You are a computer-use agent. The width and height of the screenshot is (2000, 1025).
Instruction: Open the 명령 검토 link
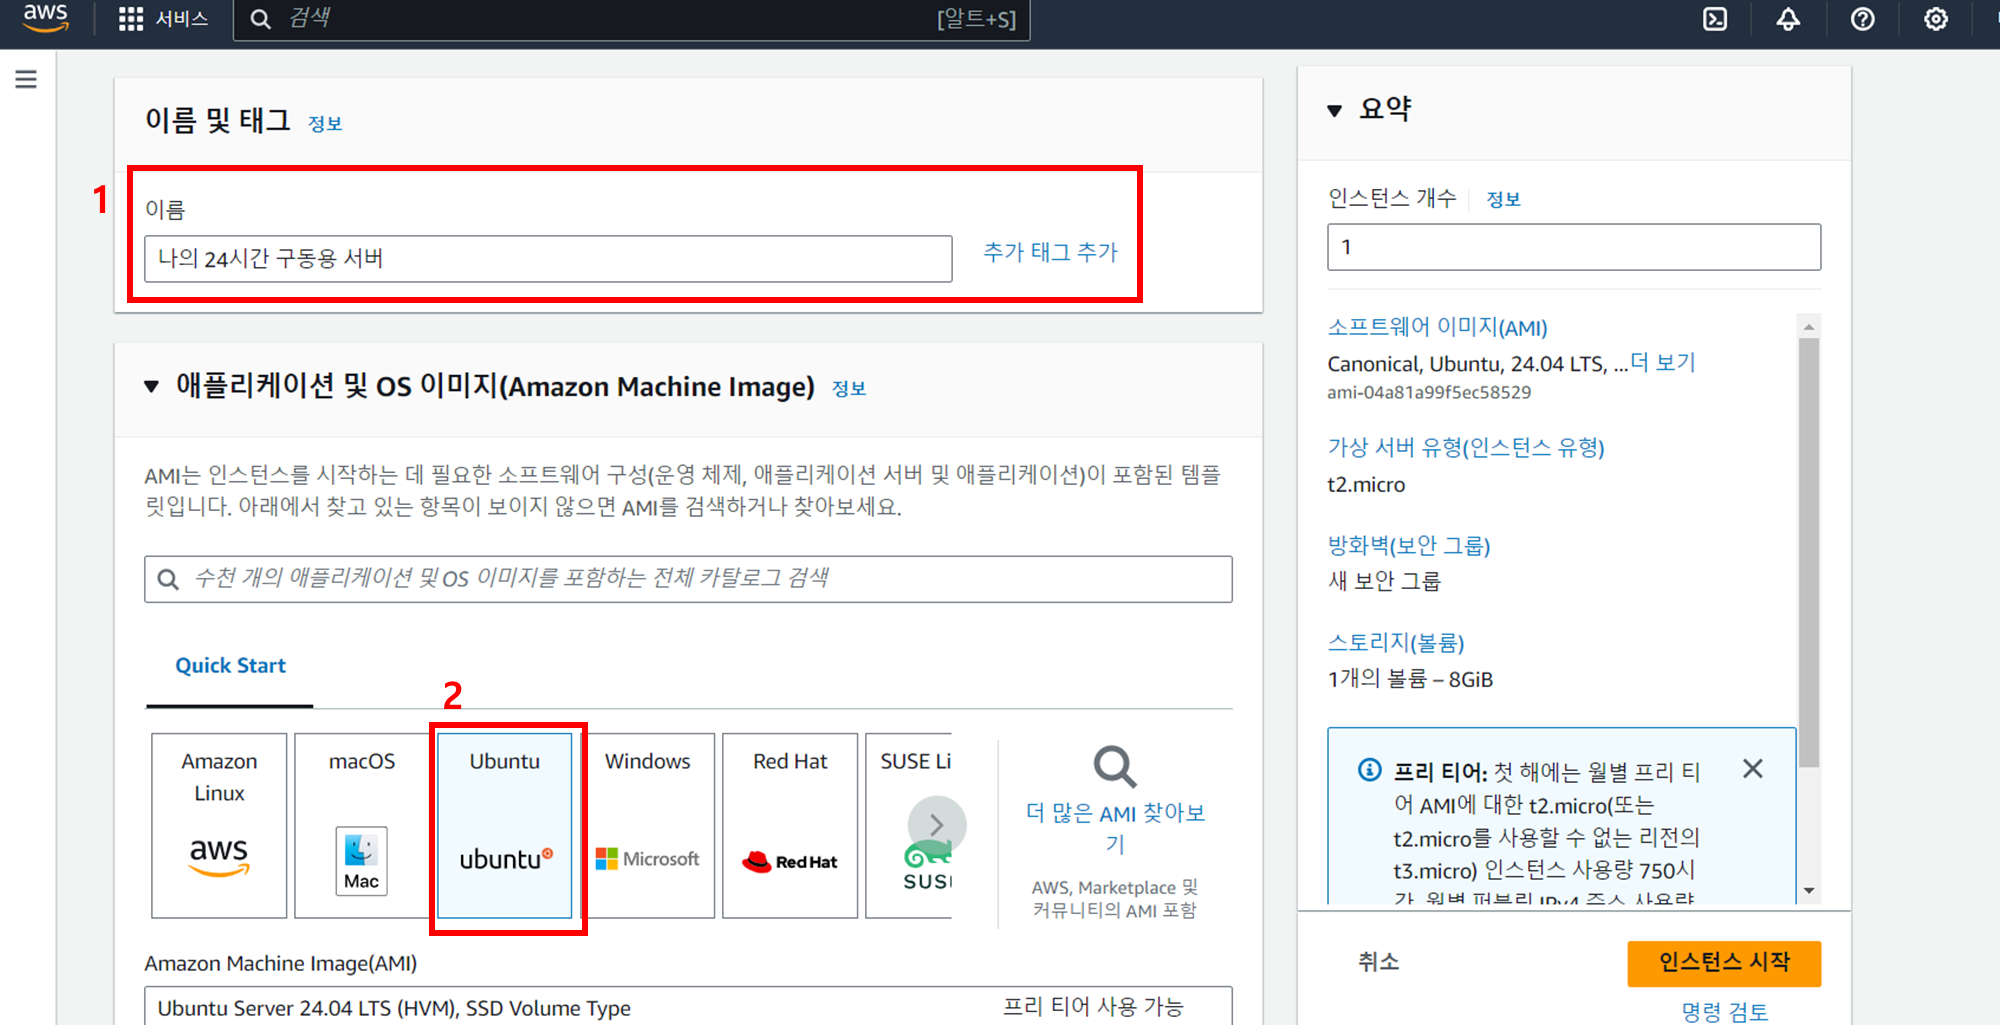(x=1724, y=1012)
